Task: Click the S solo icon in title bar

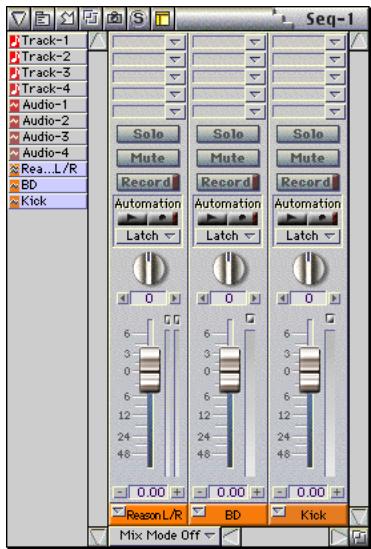Action: point(139,19)
